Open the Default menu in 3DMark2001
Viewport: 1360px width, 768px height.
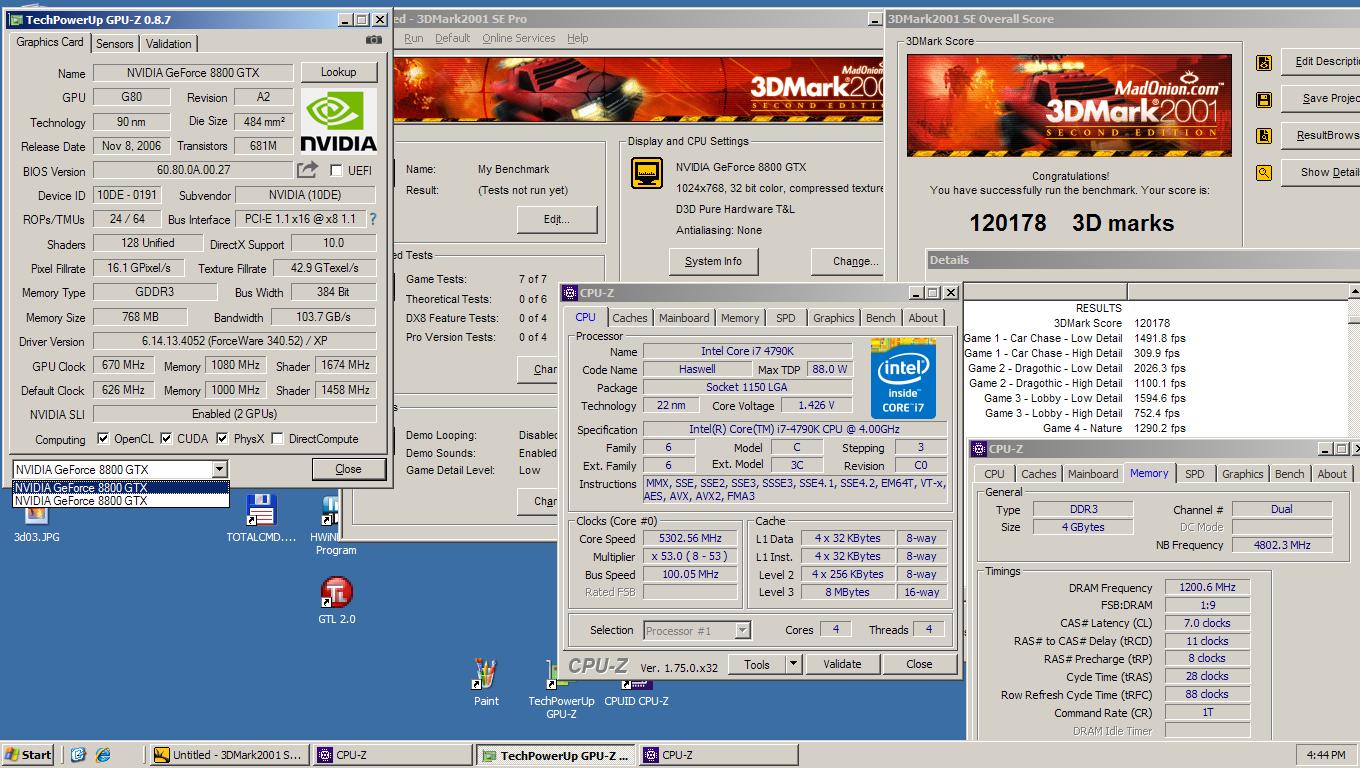452,38
